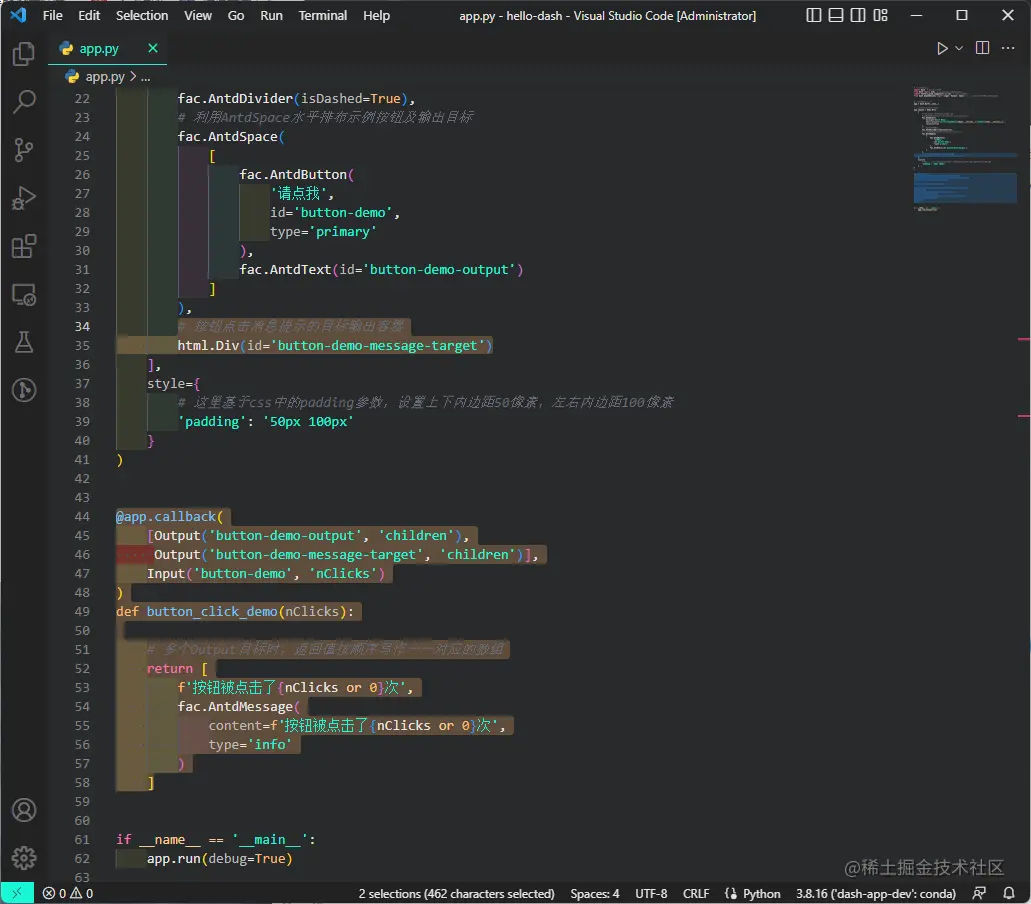Change file encoding UTF-8
The image size is (1031, 904).
pyautogui.click(x=651, y=893)
